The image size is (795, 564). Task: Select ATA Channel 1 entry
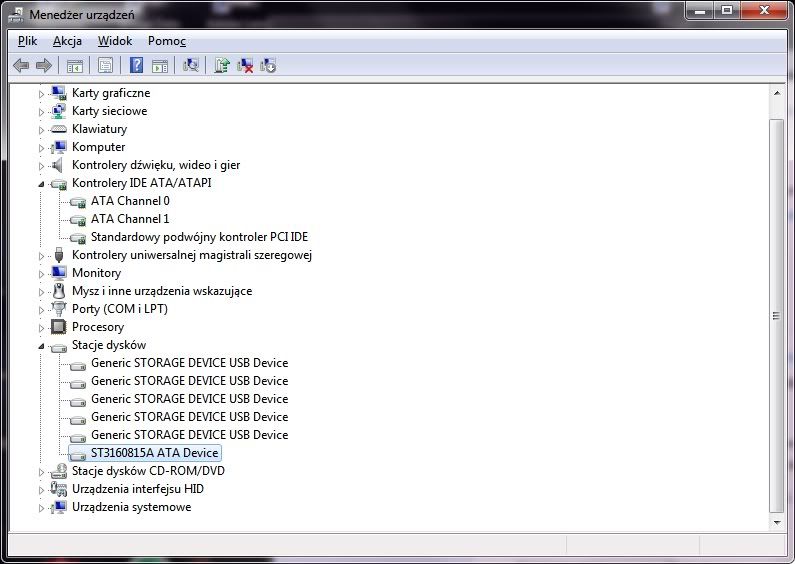pos(130,219)
